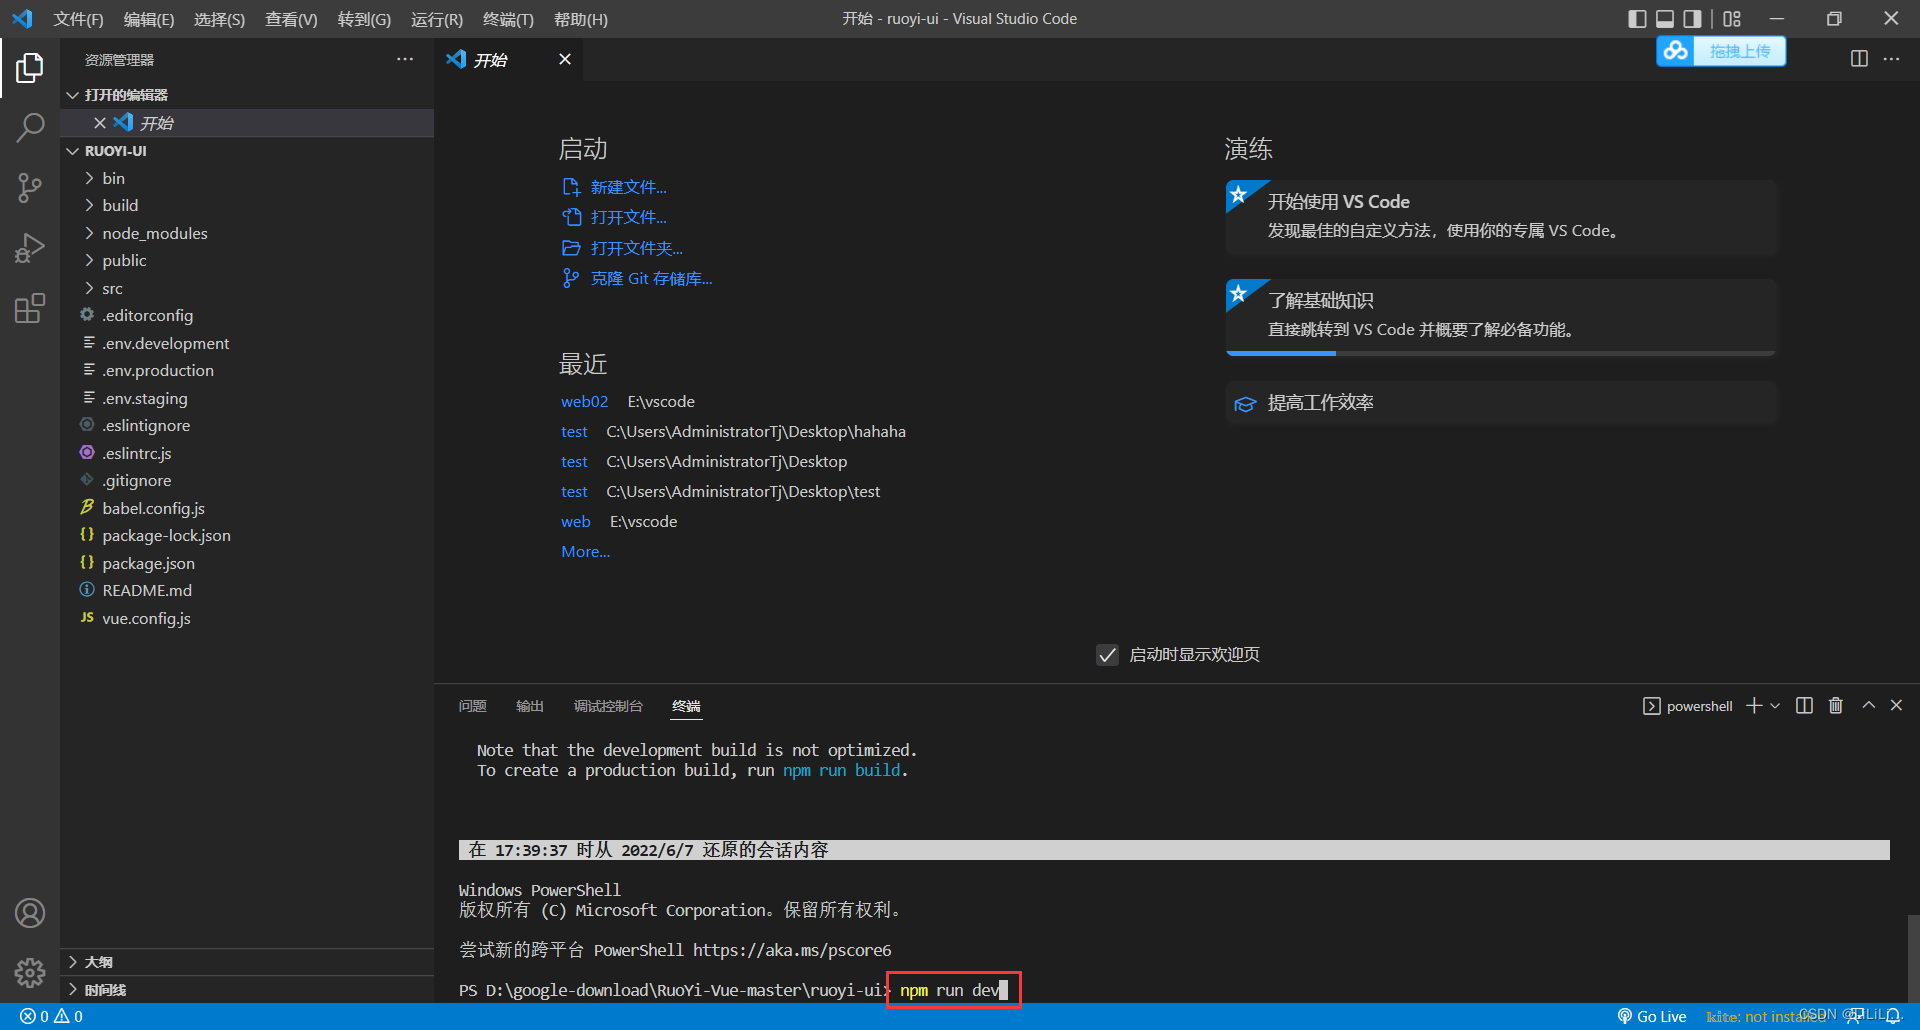1920x1030 pixels.
Task: Open Source Control view
Action: tap(30, 187)
